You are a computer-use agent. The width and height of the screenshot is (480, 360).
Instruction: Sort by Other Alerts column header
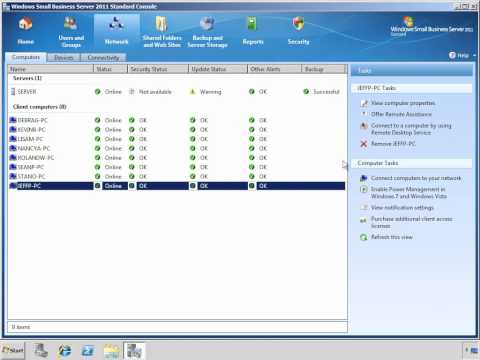pos(275,69)
